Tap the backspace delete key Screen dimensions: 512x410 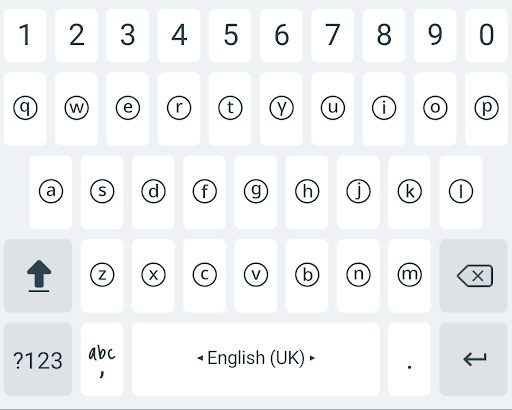pos(473,276)
